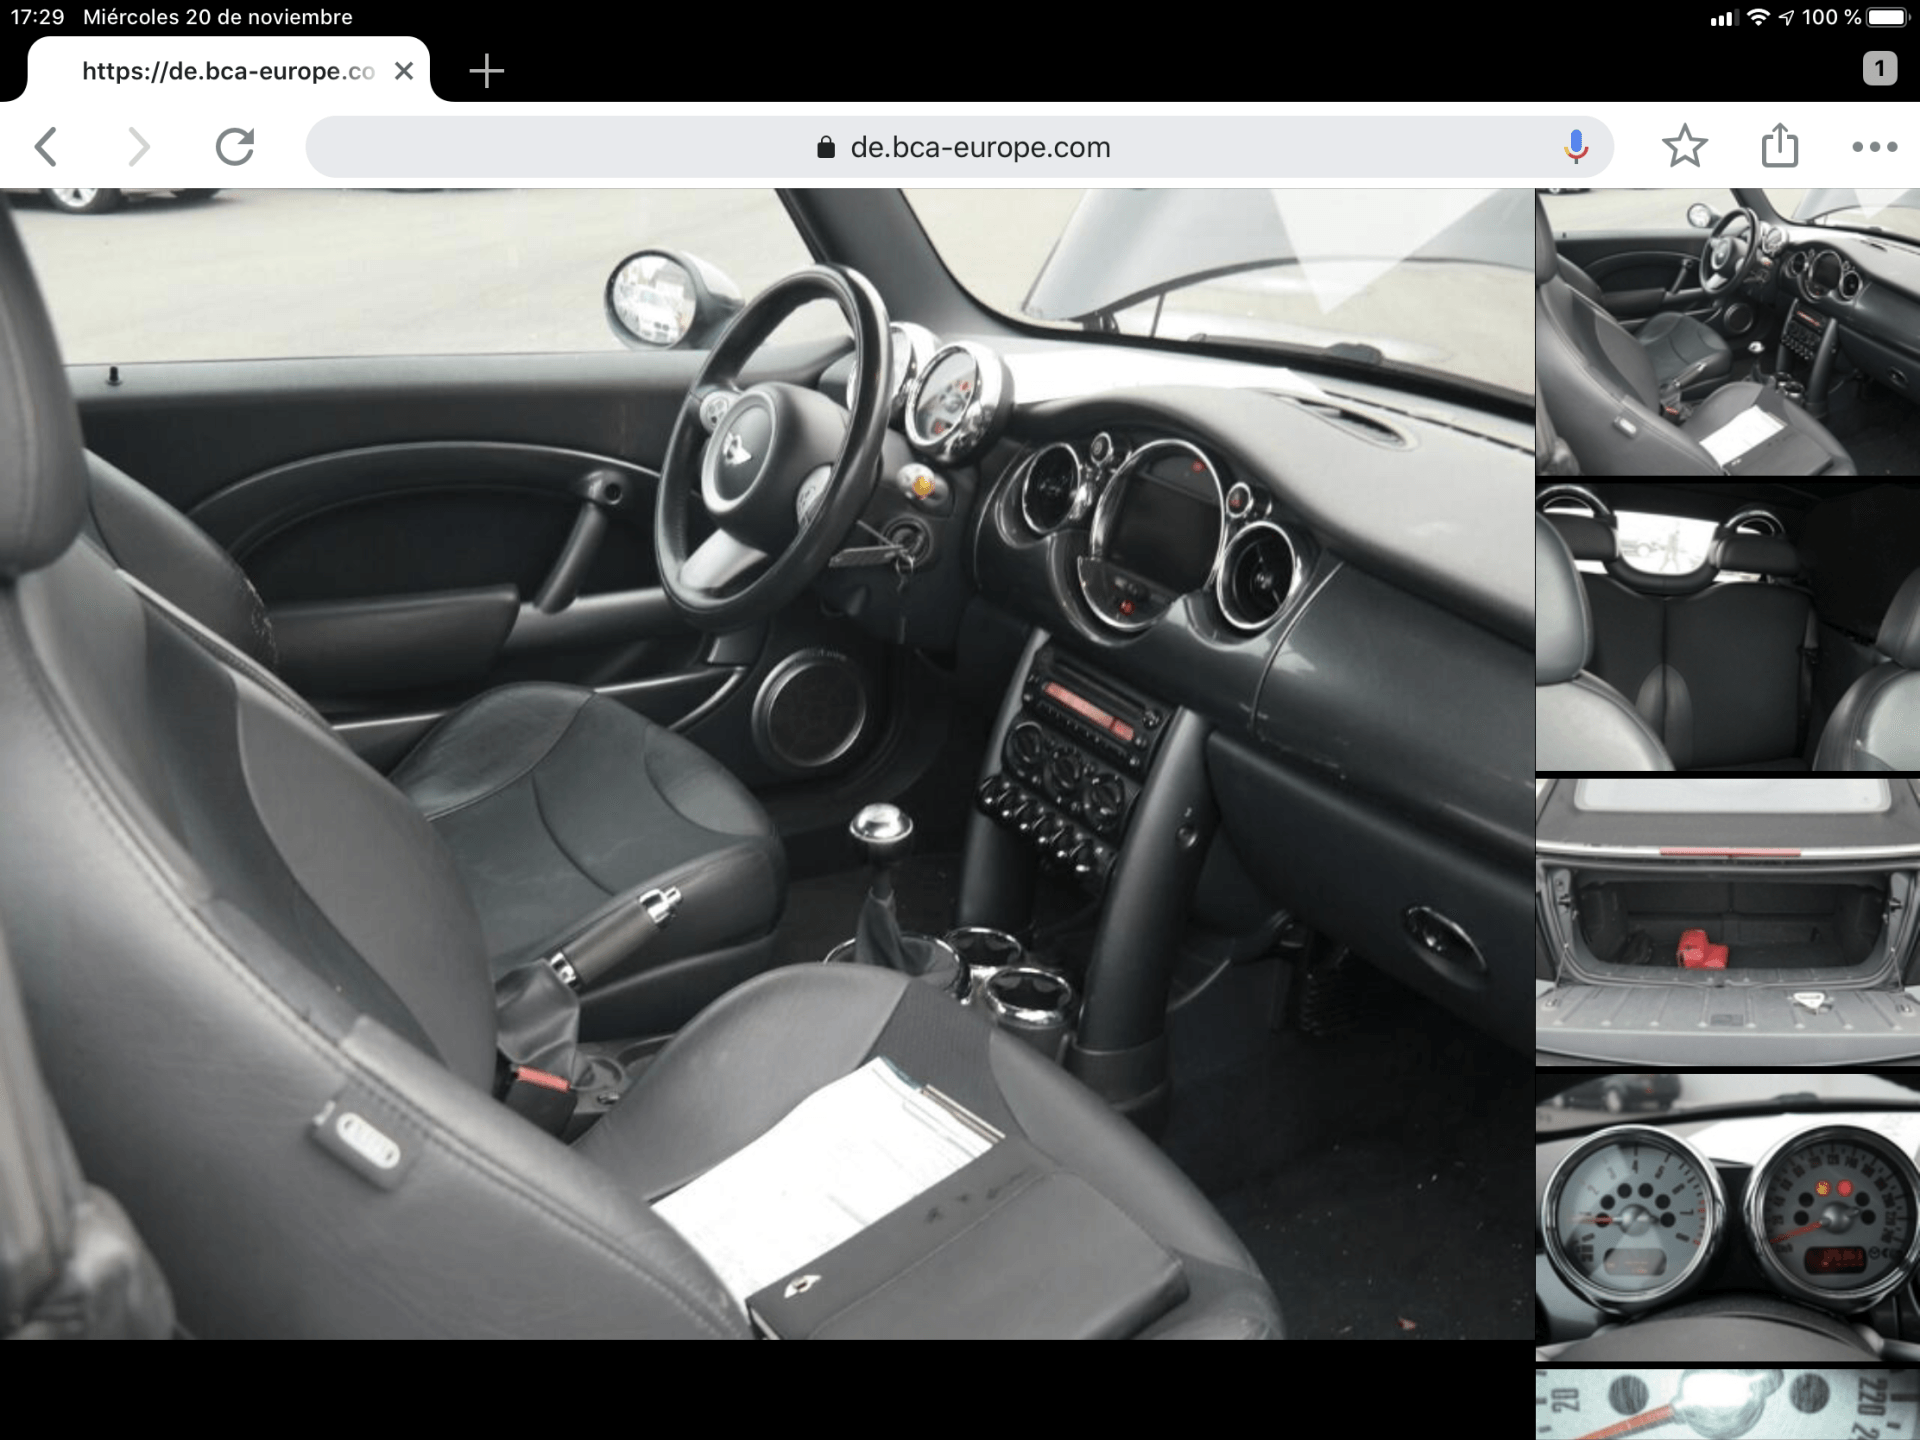Open the share sheet icon
Screen dimensions: 1920x1440
click(1779, 147)
